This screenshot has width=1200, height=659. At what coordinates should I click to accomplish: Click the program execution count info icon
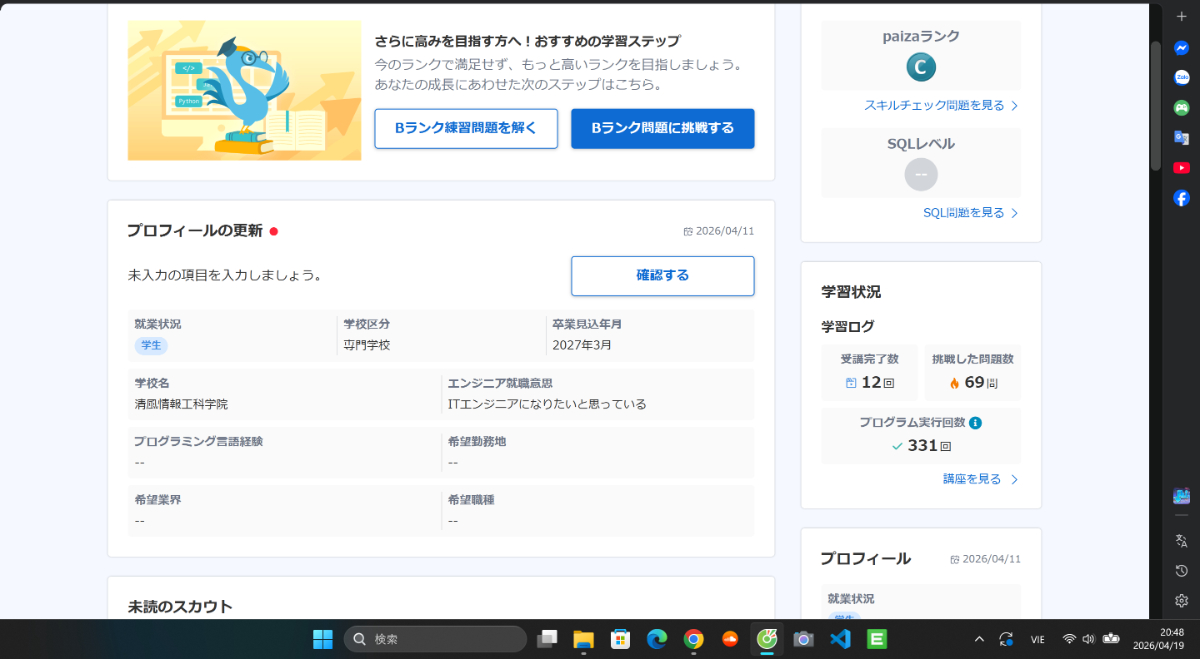pos(975,423)
